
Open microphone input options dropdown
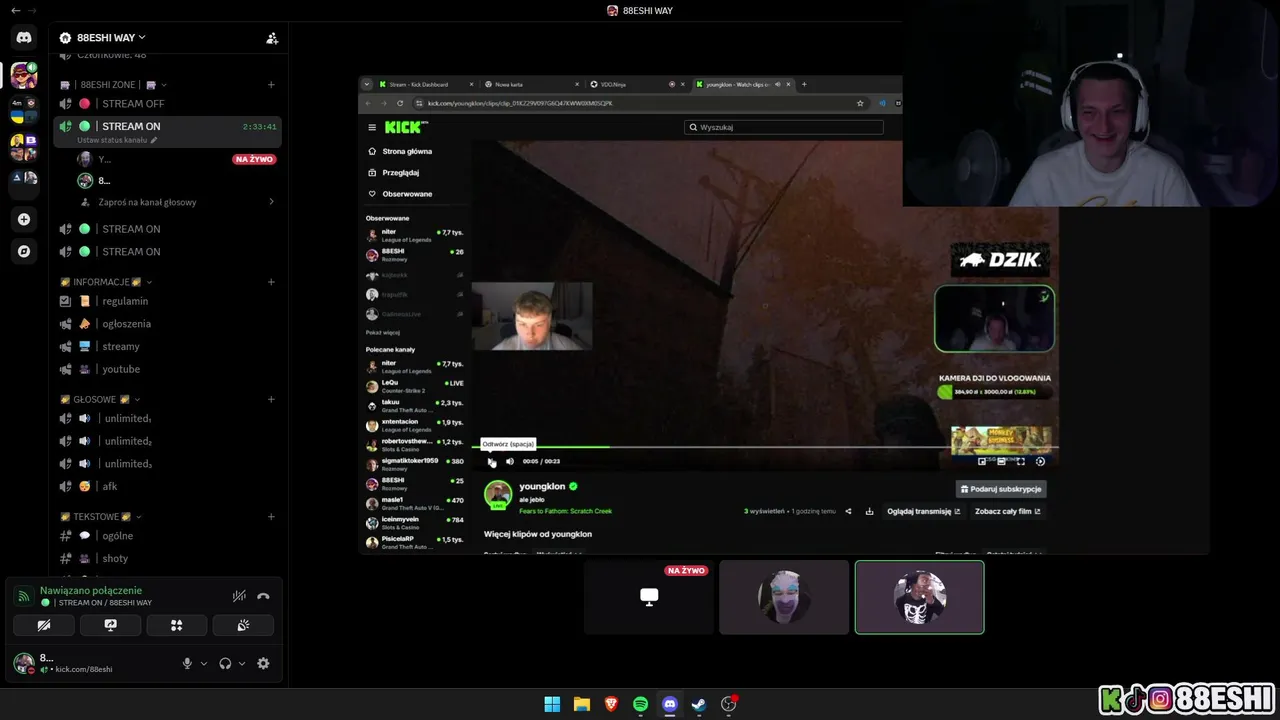[204, 663]
